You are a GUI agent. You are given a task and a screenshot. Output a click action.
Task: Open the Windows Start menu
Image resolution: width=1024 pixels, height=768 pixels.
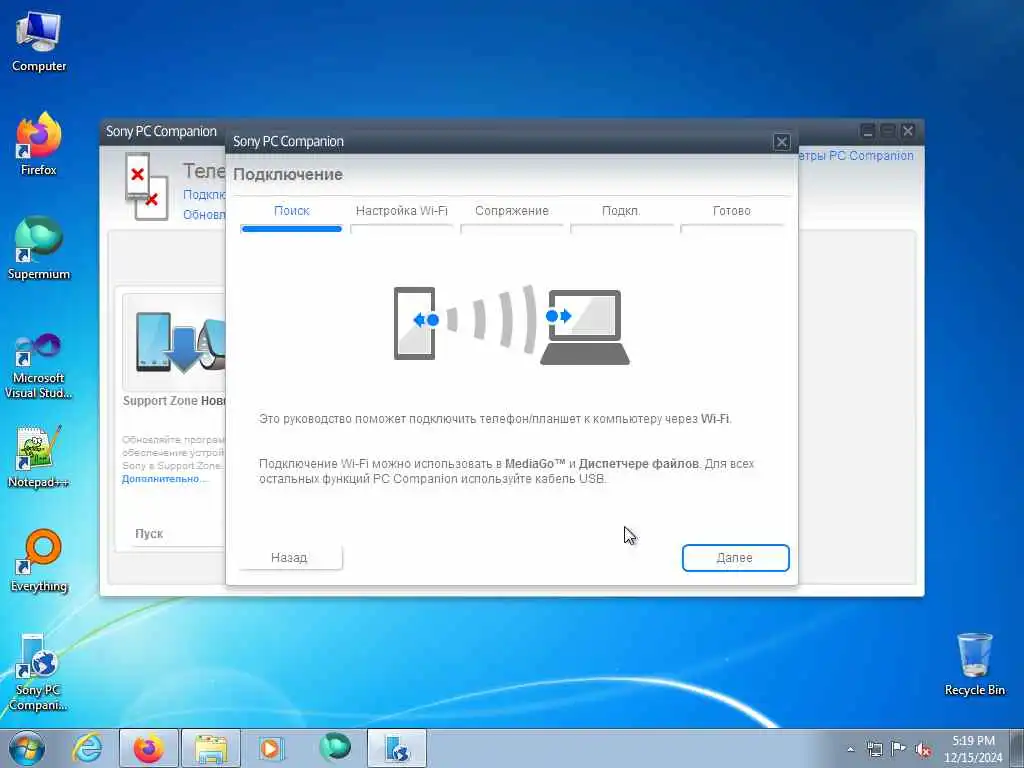[x=27, y=748]
